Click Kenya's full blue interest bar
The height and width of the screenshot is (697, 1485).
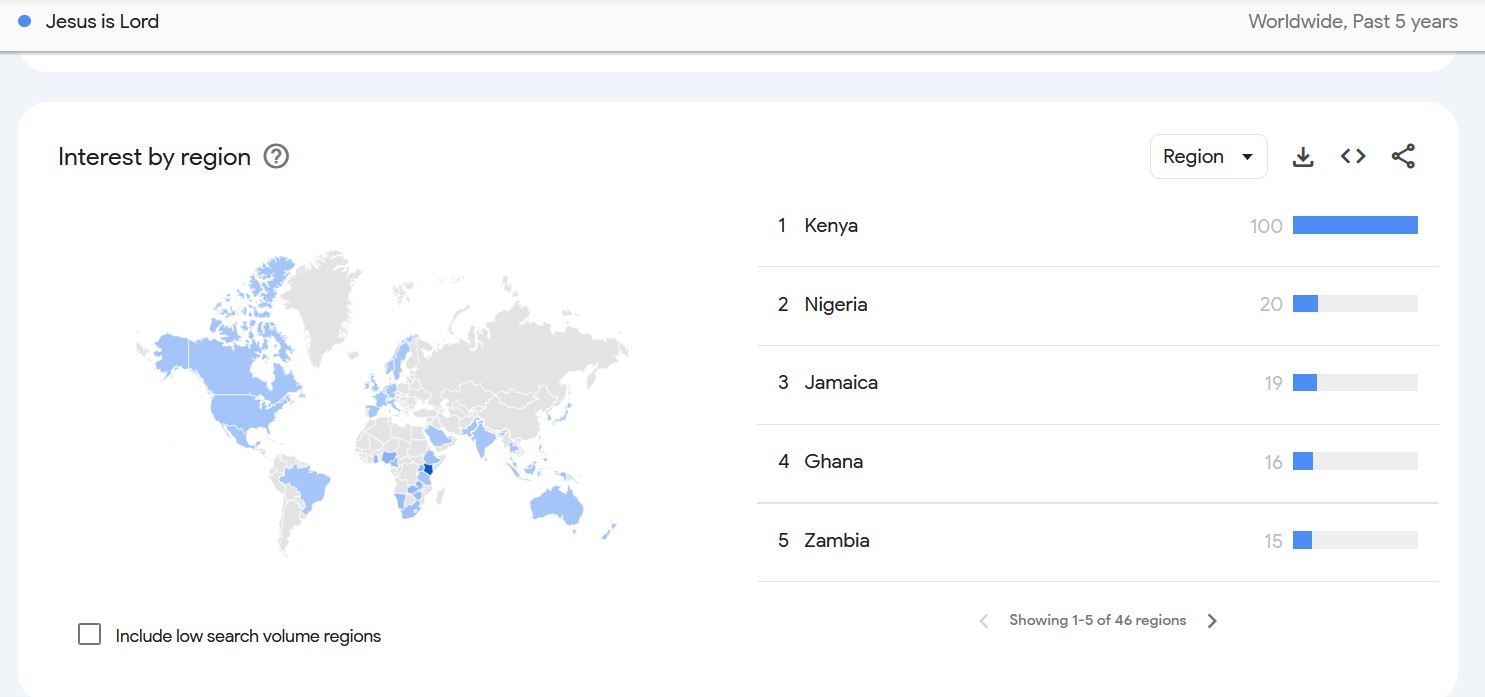[x=1355, y=226]
